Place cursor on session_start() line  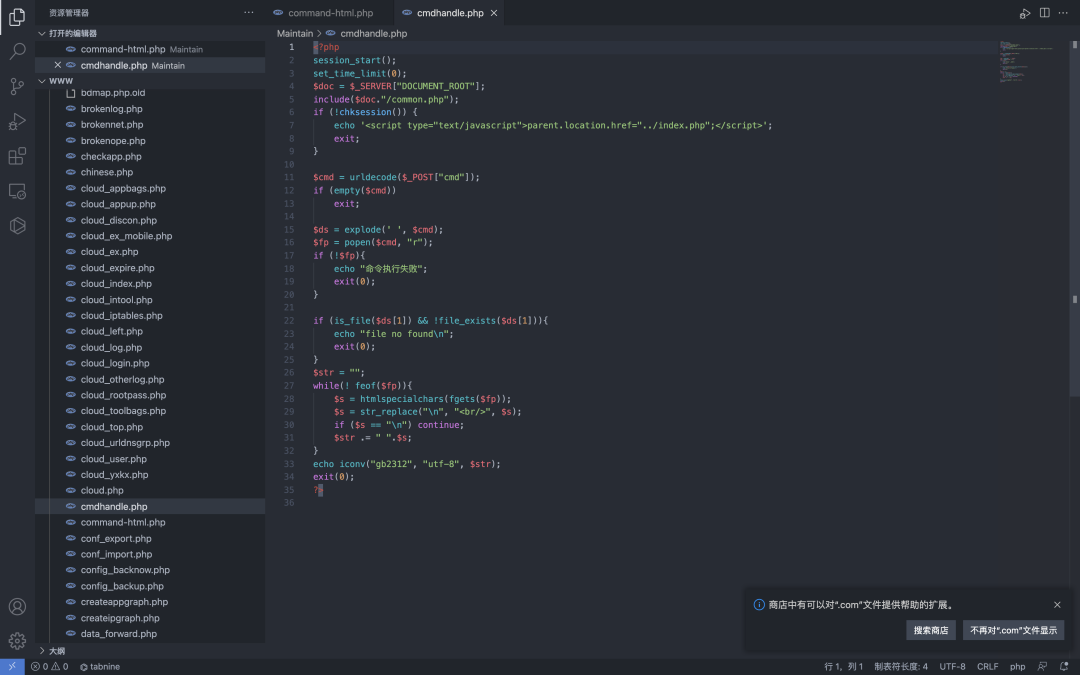pos(354,60)
